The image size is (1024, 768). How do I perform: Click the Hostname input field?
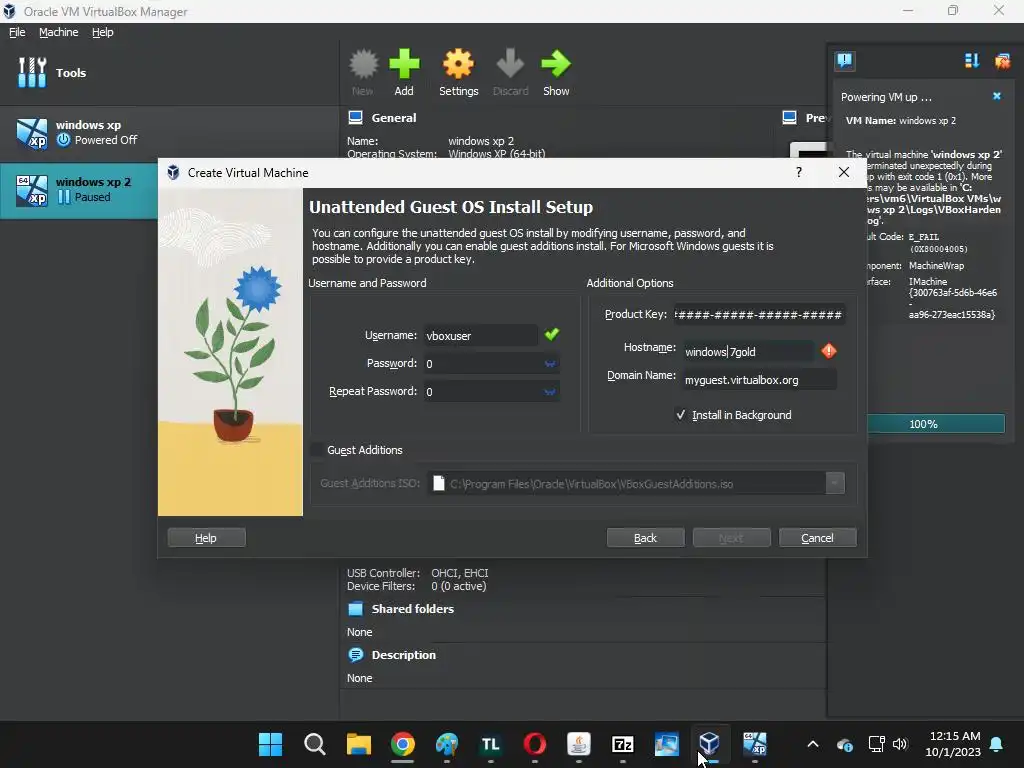[749, 351]
